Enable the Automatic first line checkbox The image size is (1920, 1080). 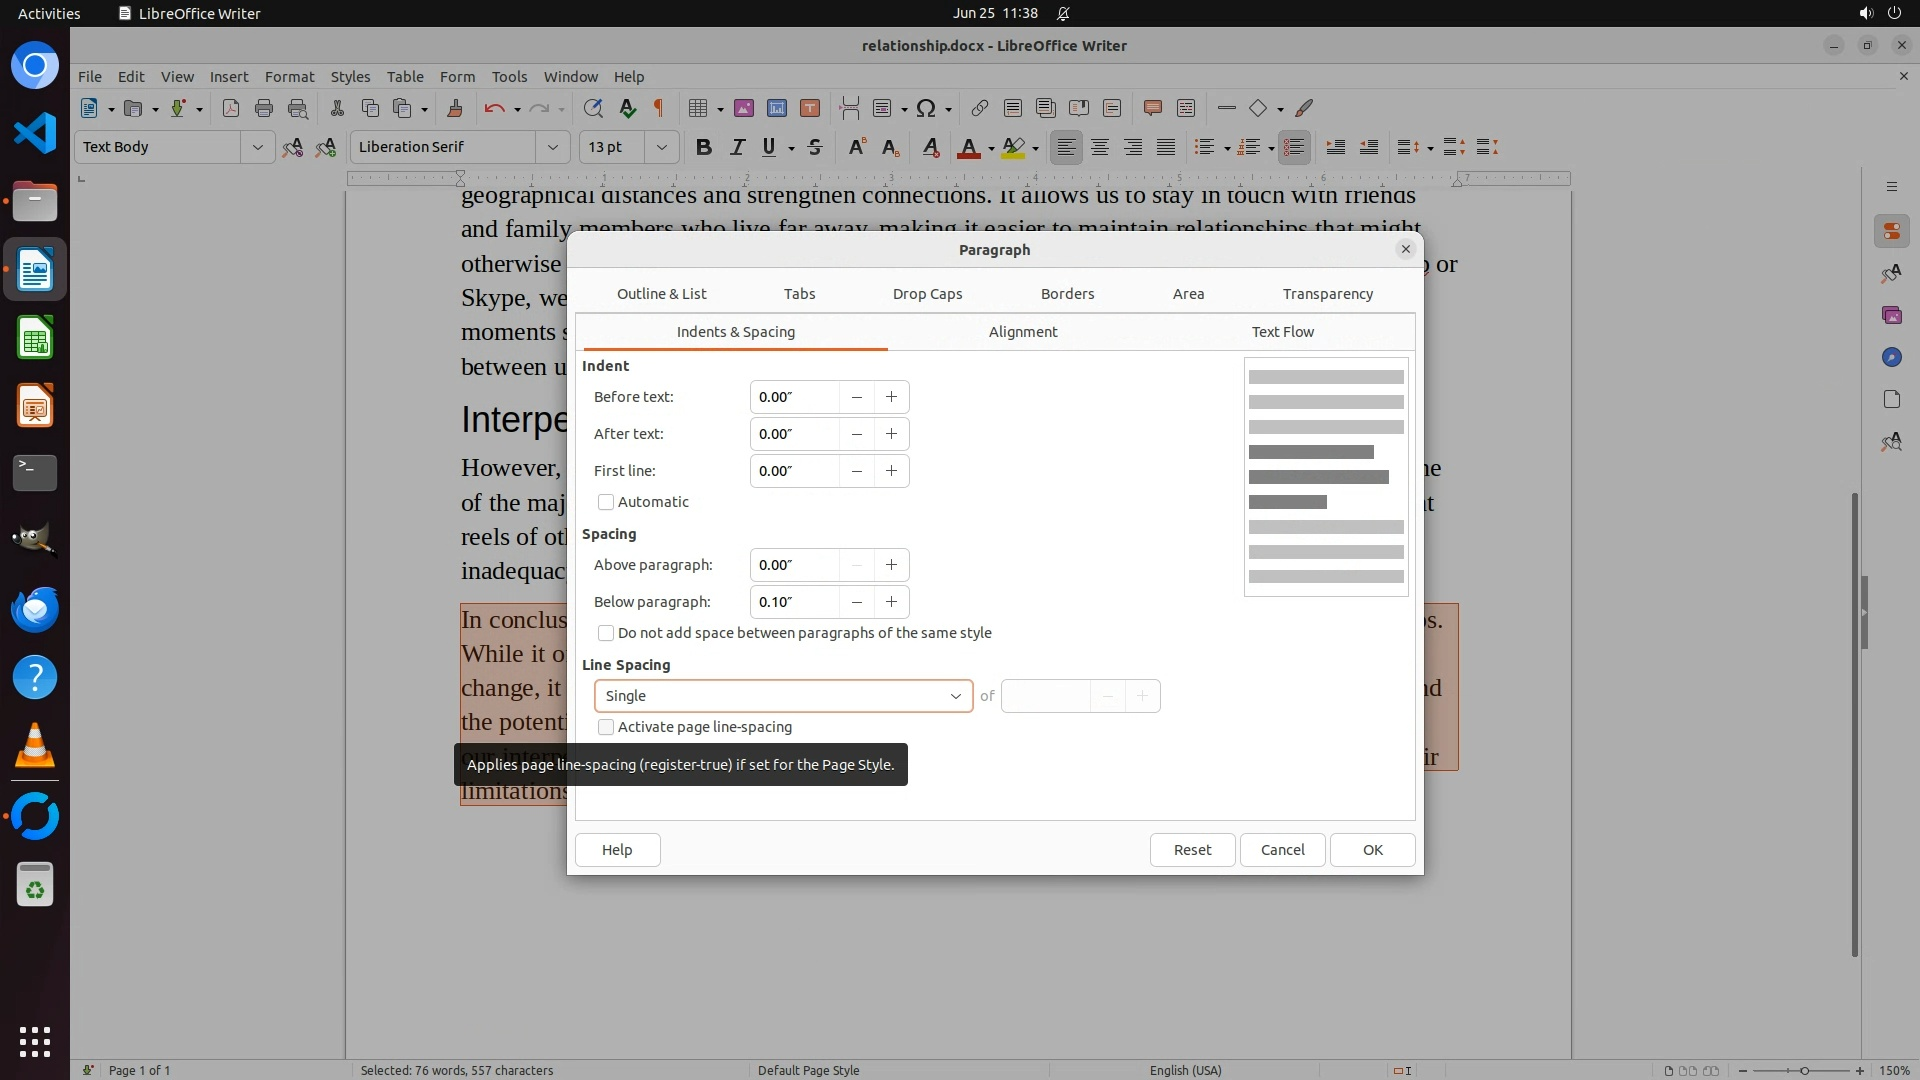(x=606, y=502)
